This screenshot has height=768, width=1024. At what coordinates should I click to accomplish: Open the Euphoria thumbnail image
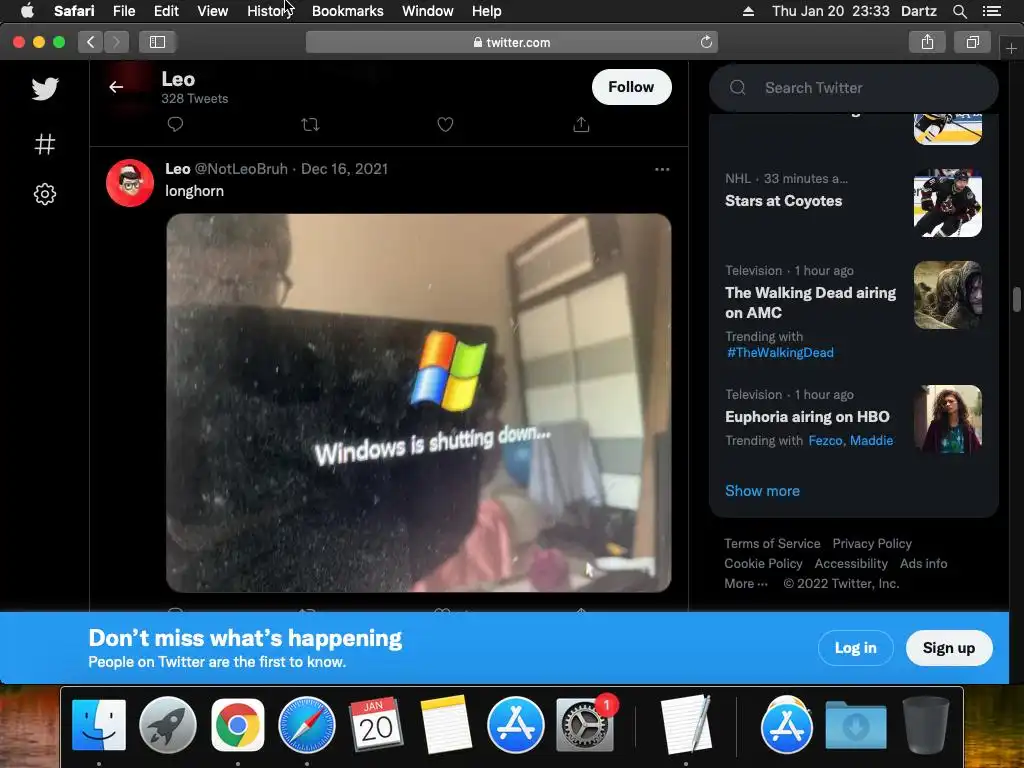pyautogui.click(x=948, y=419)
